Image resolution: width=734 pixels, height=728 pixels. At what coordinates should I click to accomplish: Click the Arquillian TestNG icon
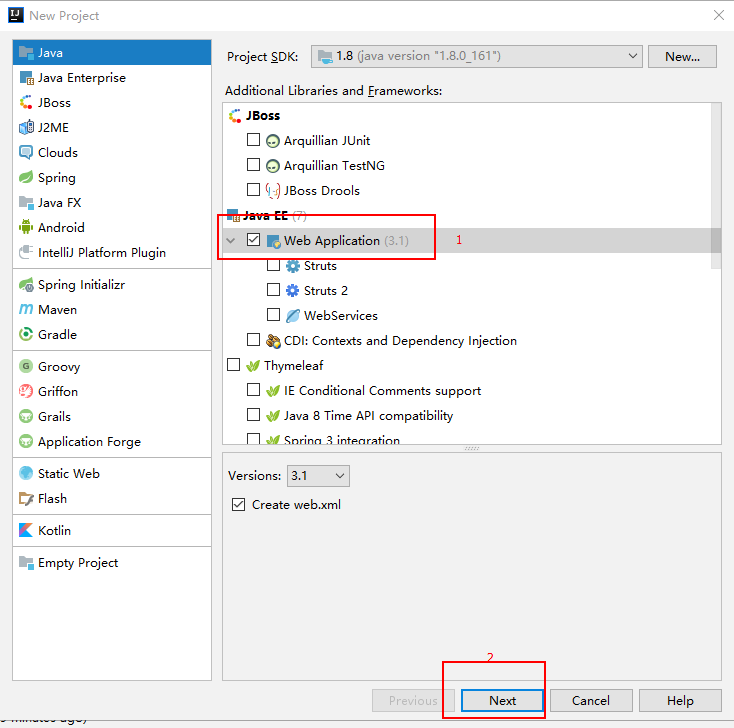(x=273, y=166)
